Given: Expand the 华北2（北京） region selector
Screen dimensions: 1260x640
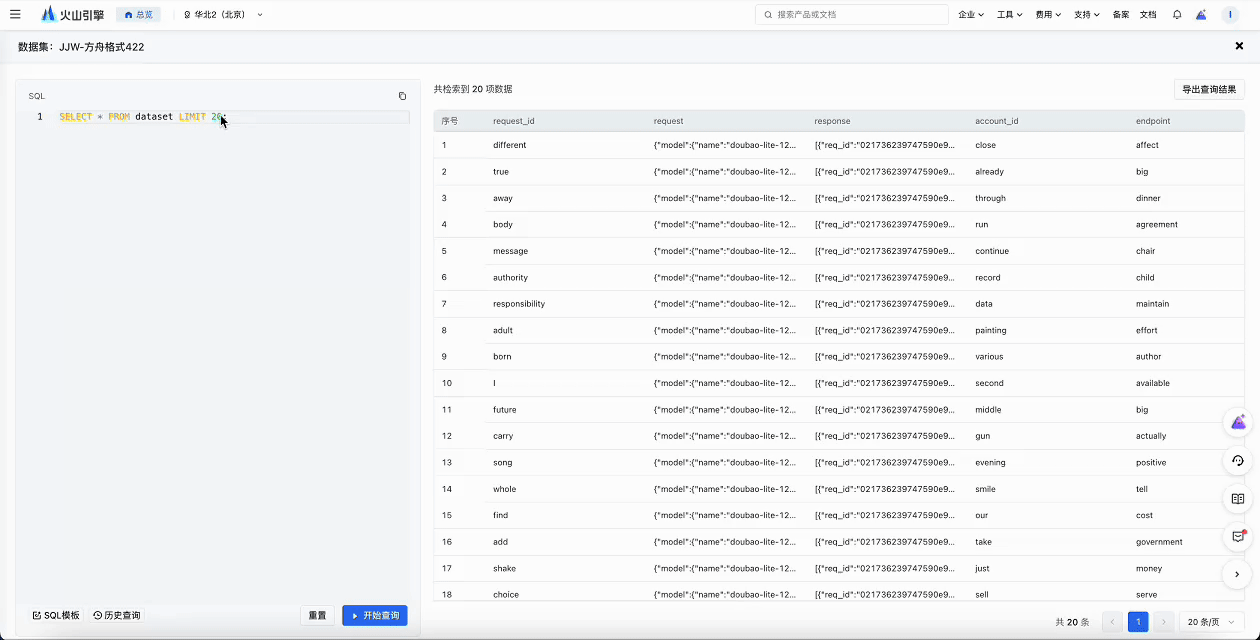Looking at the screenshot, I should (223, 15).
